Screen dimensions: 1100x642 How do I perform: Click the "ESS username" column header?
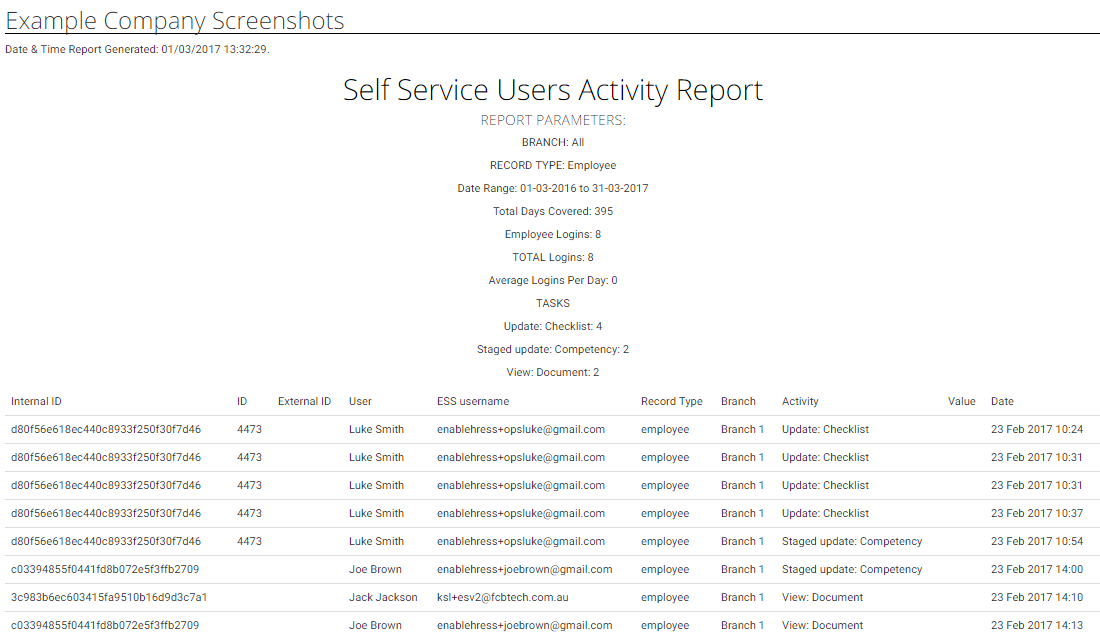tap(473, 401)
